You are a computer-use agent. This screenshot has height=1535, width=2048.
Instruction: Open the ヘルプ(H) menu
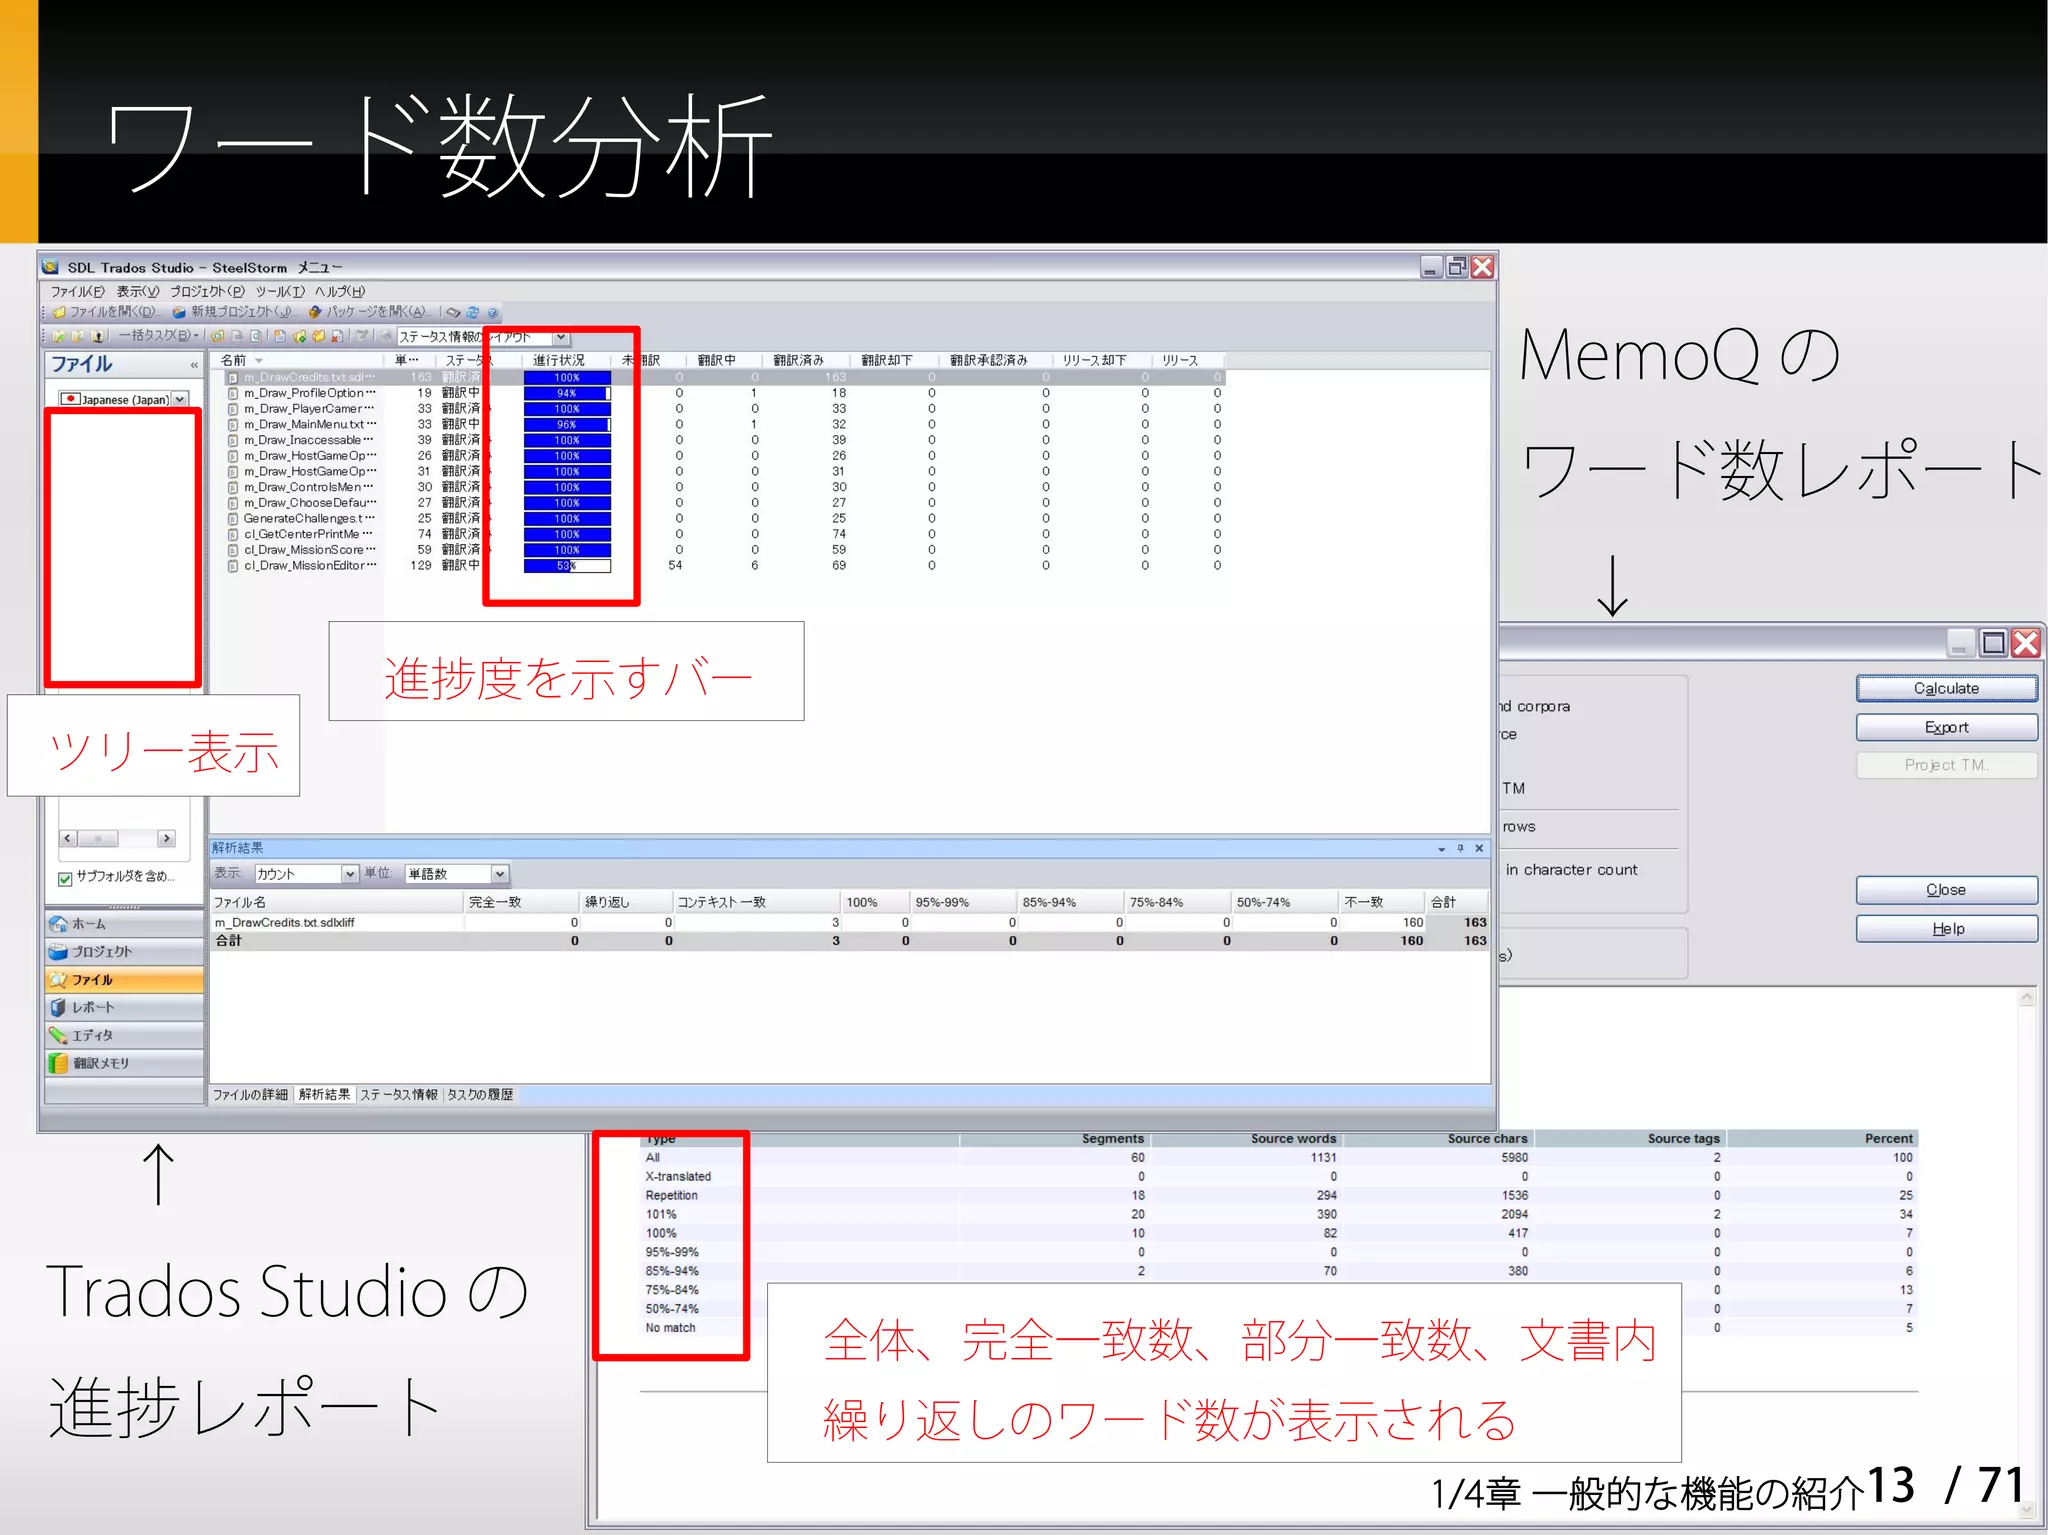340,291
